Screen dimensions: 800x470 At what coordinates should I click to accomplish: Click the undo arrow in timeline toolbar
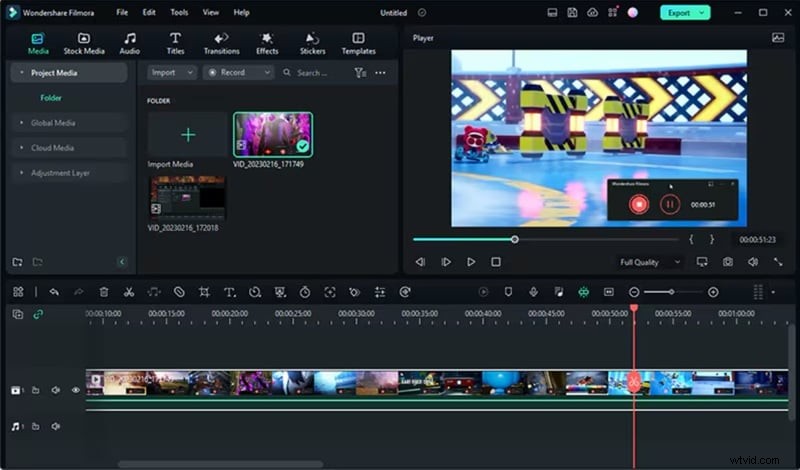tap(54, 292)
